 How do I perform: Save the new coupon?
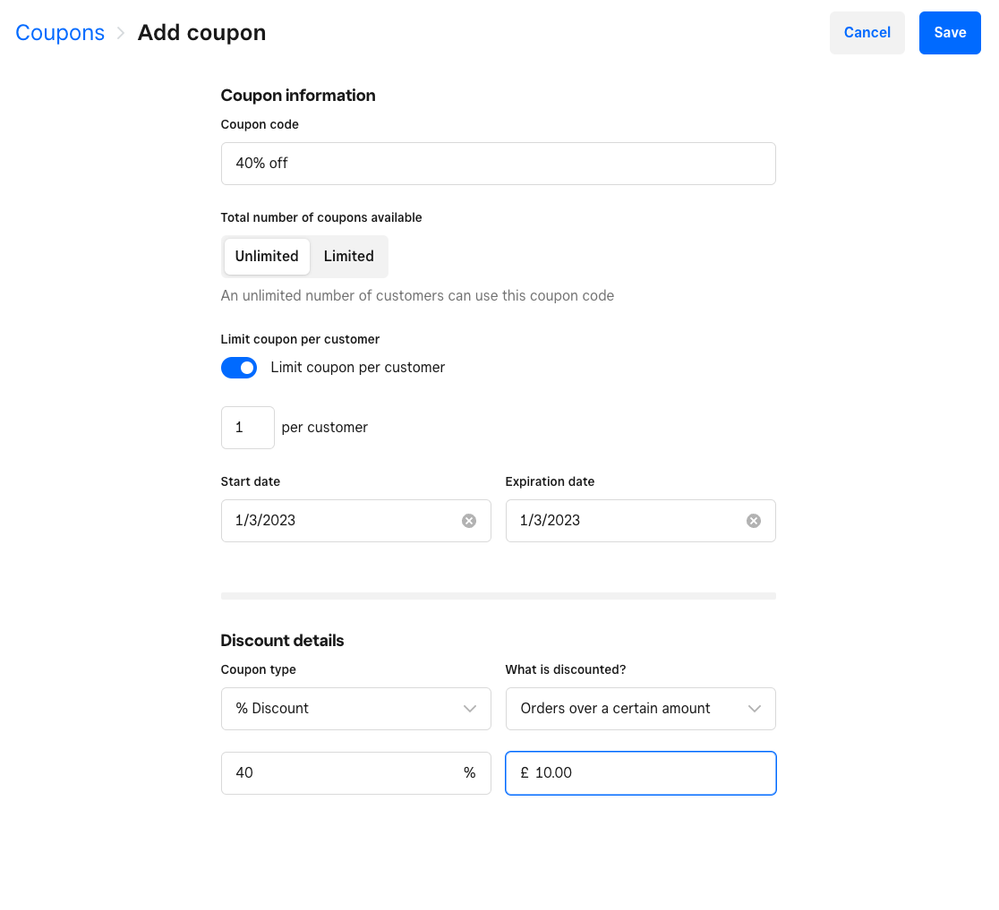click(x=949, y=33)
